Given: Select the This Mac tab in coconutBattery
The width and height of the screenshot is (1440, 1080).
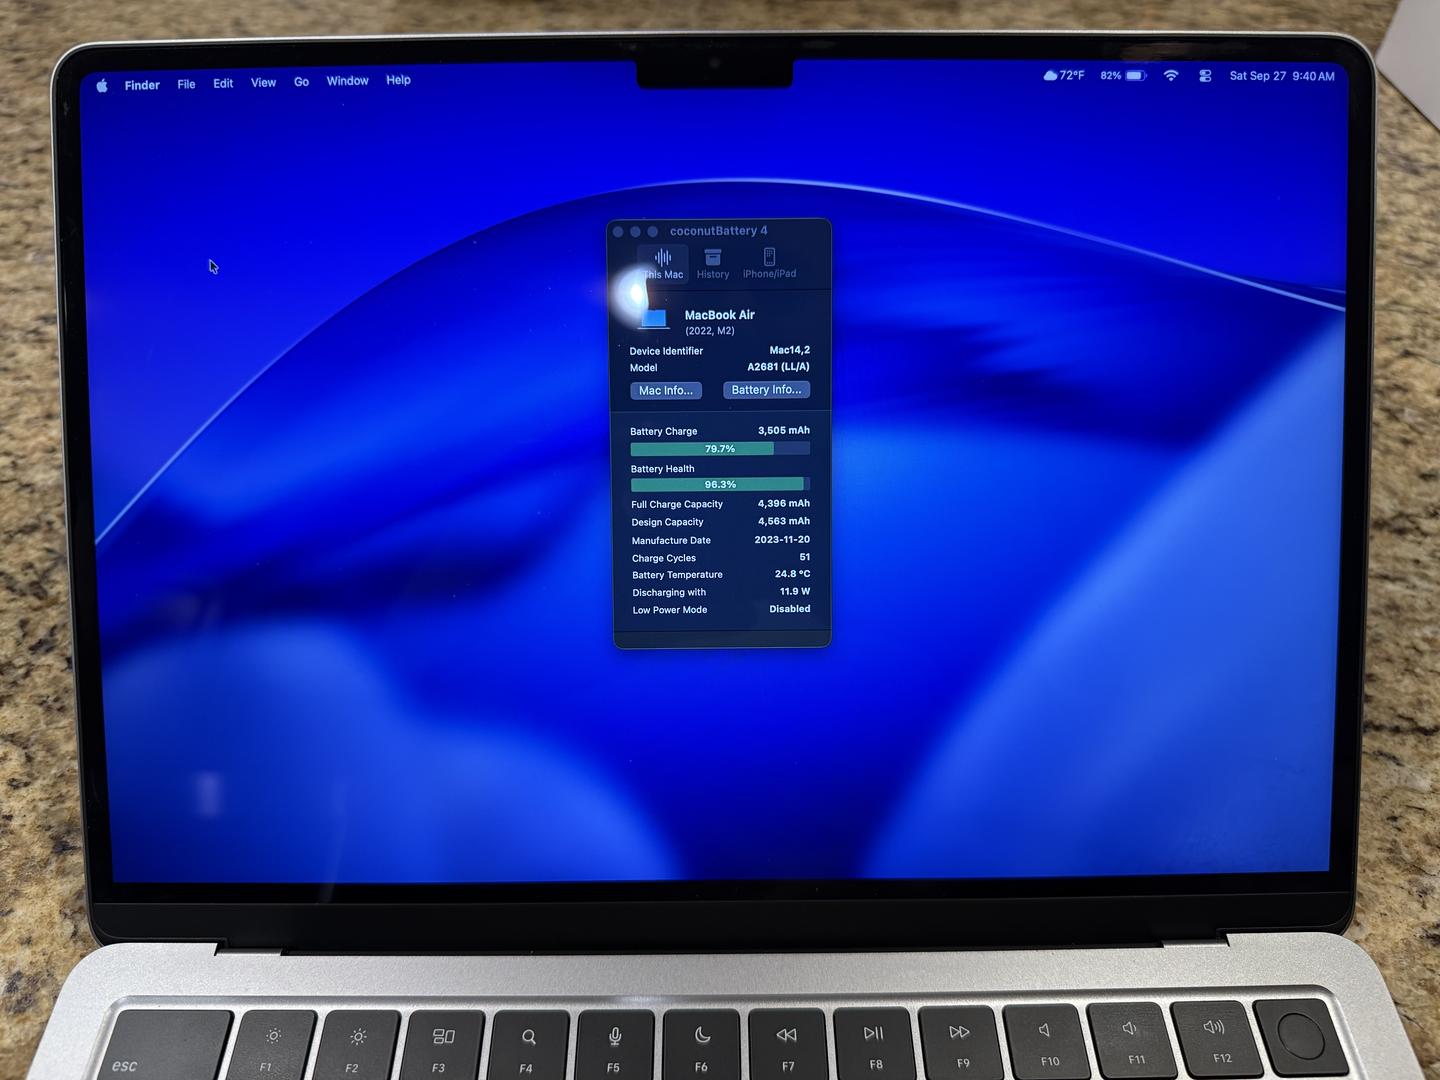Looking at the screenshot, I should [663, 265].
